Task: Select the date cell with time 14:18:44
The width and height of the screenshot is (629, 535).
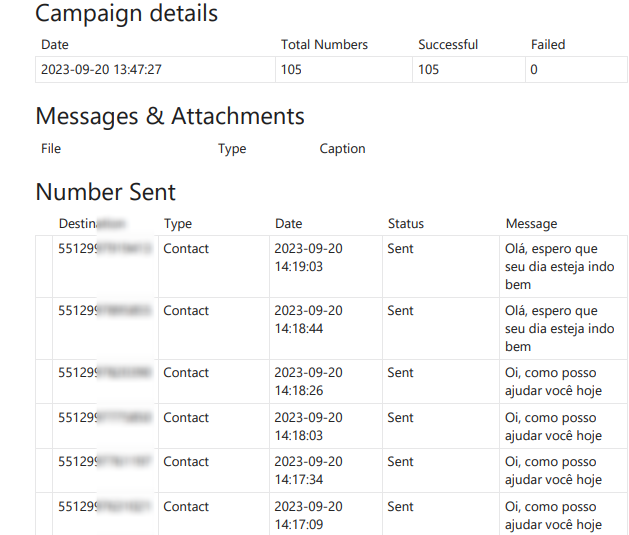Action: [x=308, y=320]
